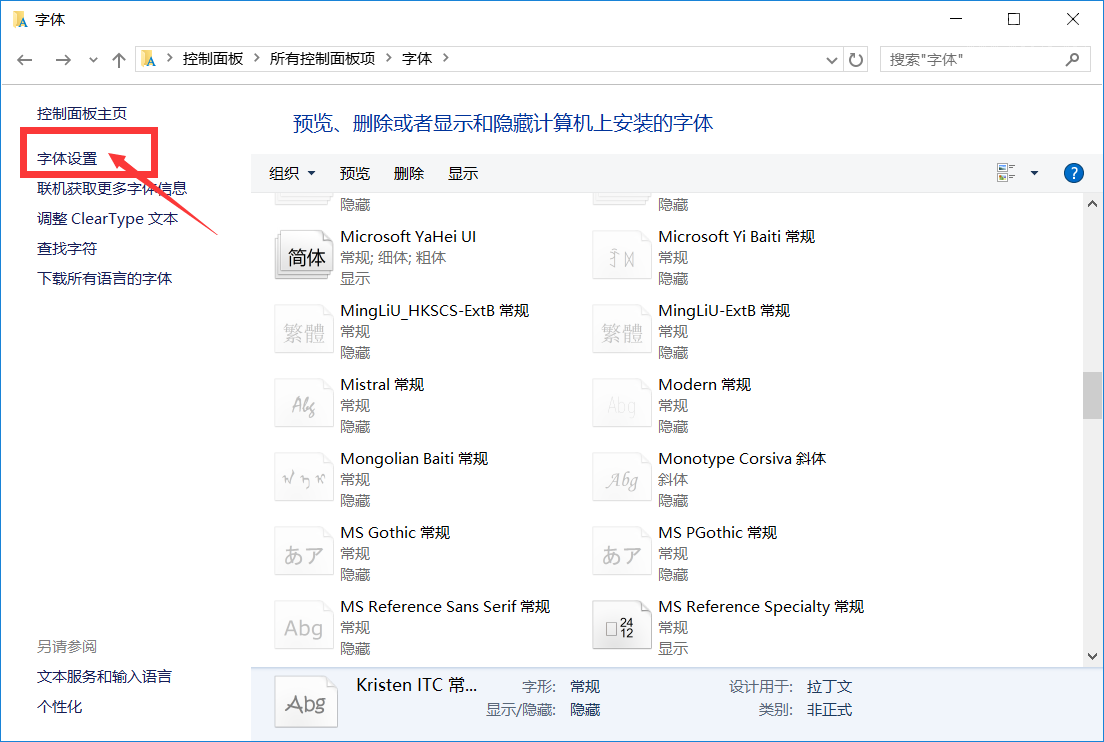The width and height of the screenshot is (1104, 742).
Task: Open the 个性化 link
Action: (59, 707)
